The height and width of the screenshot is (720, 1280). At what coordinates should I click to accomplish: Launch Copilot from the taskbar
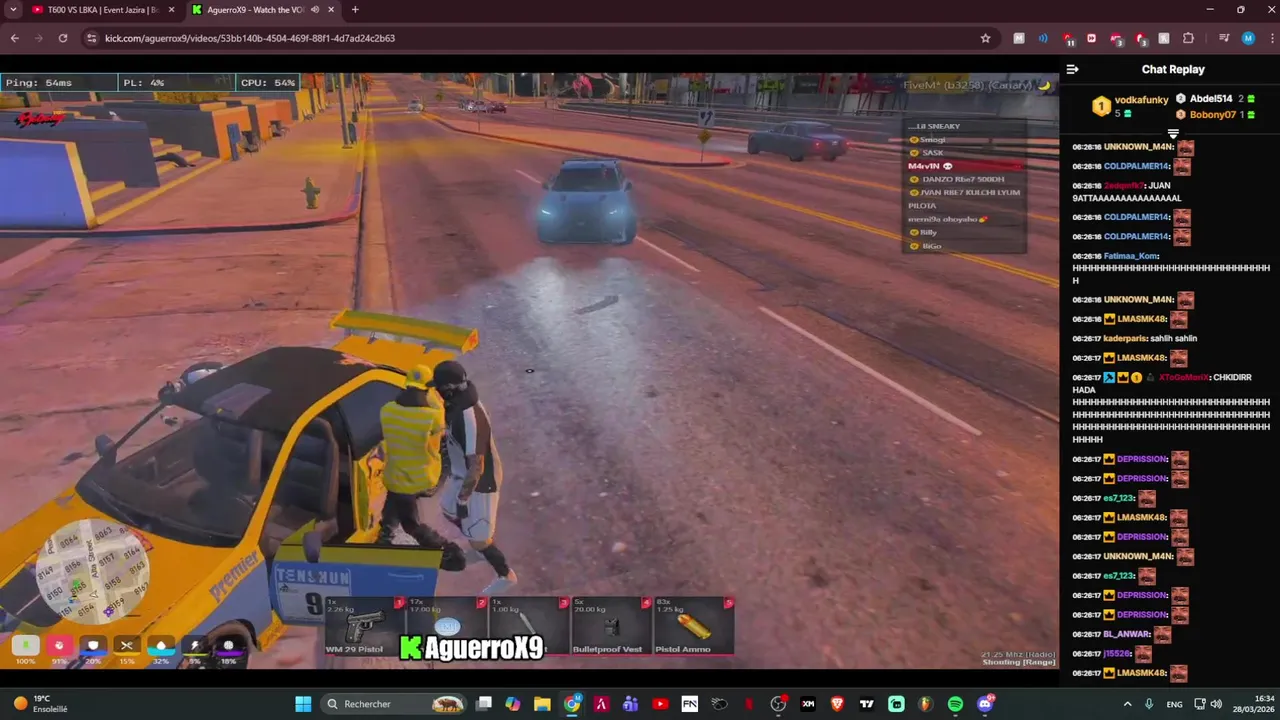[513, 704]
